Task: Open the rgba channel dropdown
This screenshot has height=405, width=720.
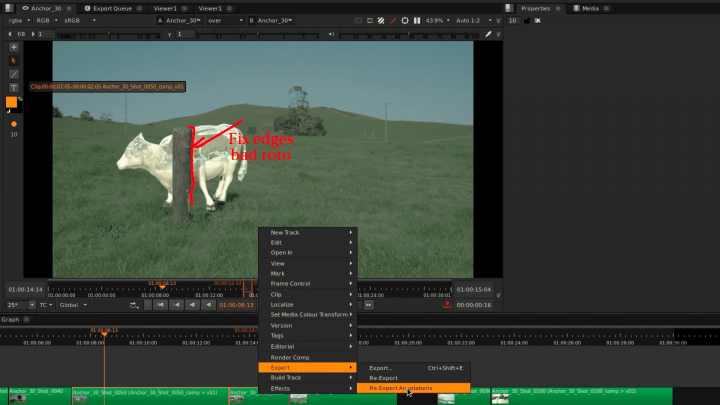Action: coord(18,20)
